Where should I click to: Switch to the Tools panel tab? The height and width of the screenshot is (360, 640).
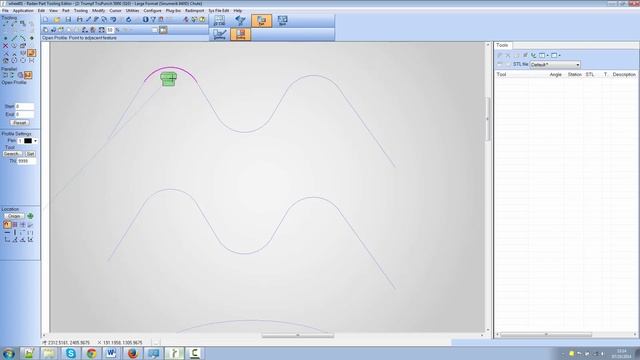pos(502,45)
